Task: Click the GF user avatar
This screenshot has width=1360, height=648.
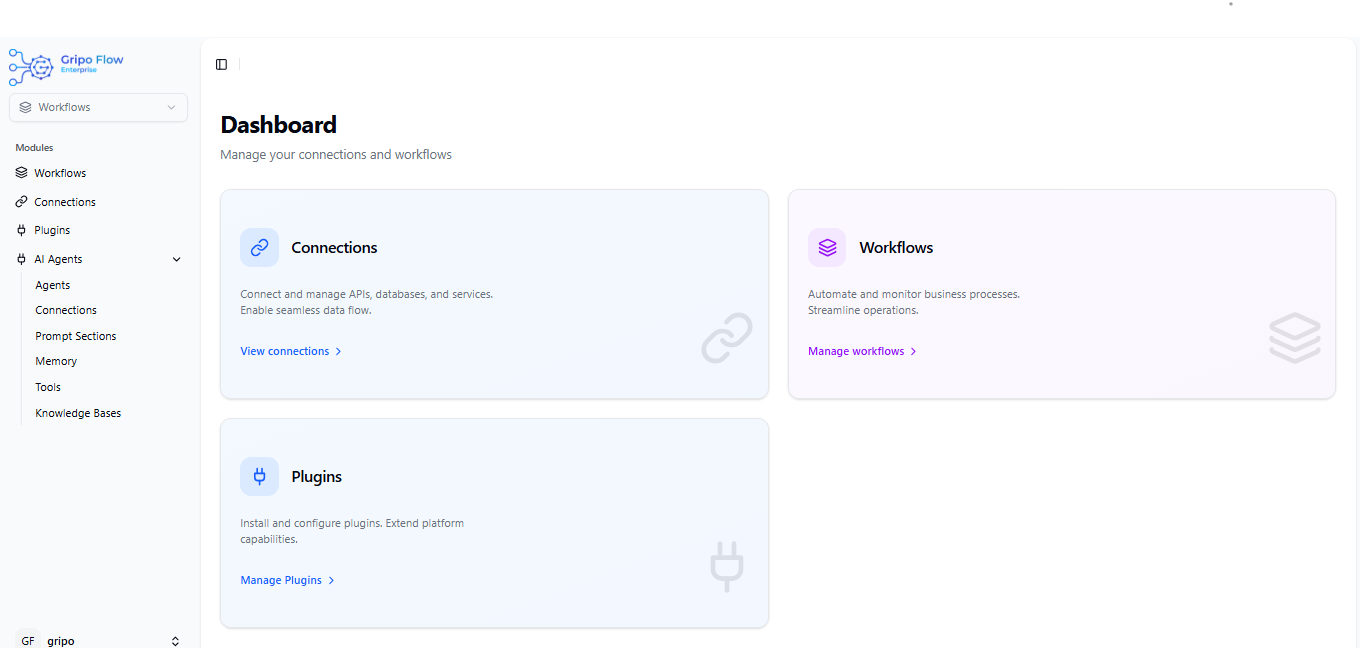Action: [28, 641]
